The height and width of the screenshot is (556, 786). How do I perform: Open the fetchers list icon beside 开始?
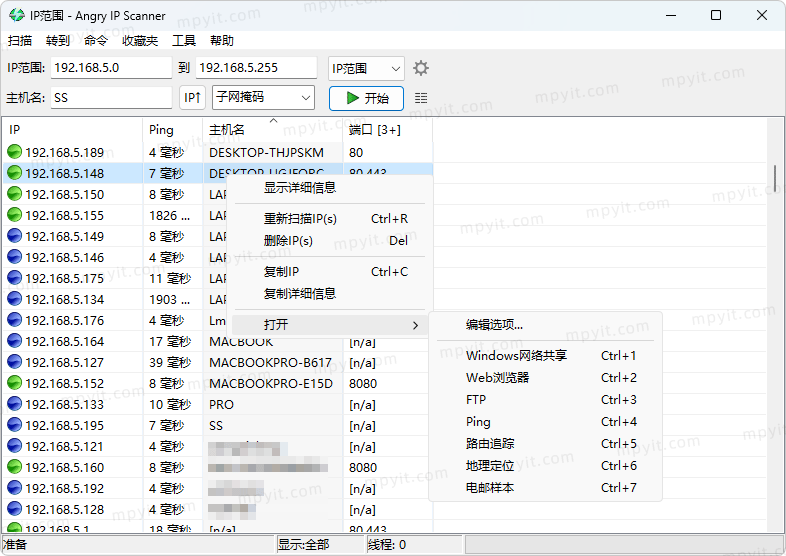point(421,98)
